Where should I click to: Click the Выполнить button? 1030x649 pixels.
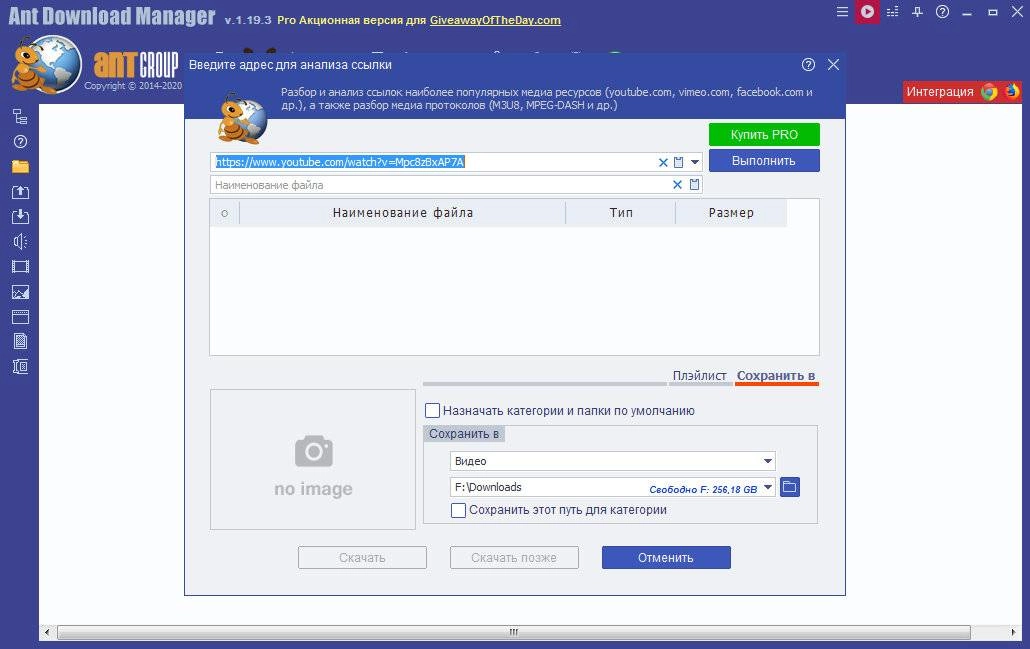tap(764, 161)
